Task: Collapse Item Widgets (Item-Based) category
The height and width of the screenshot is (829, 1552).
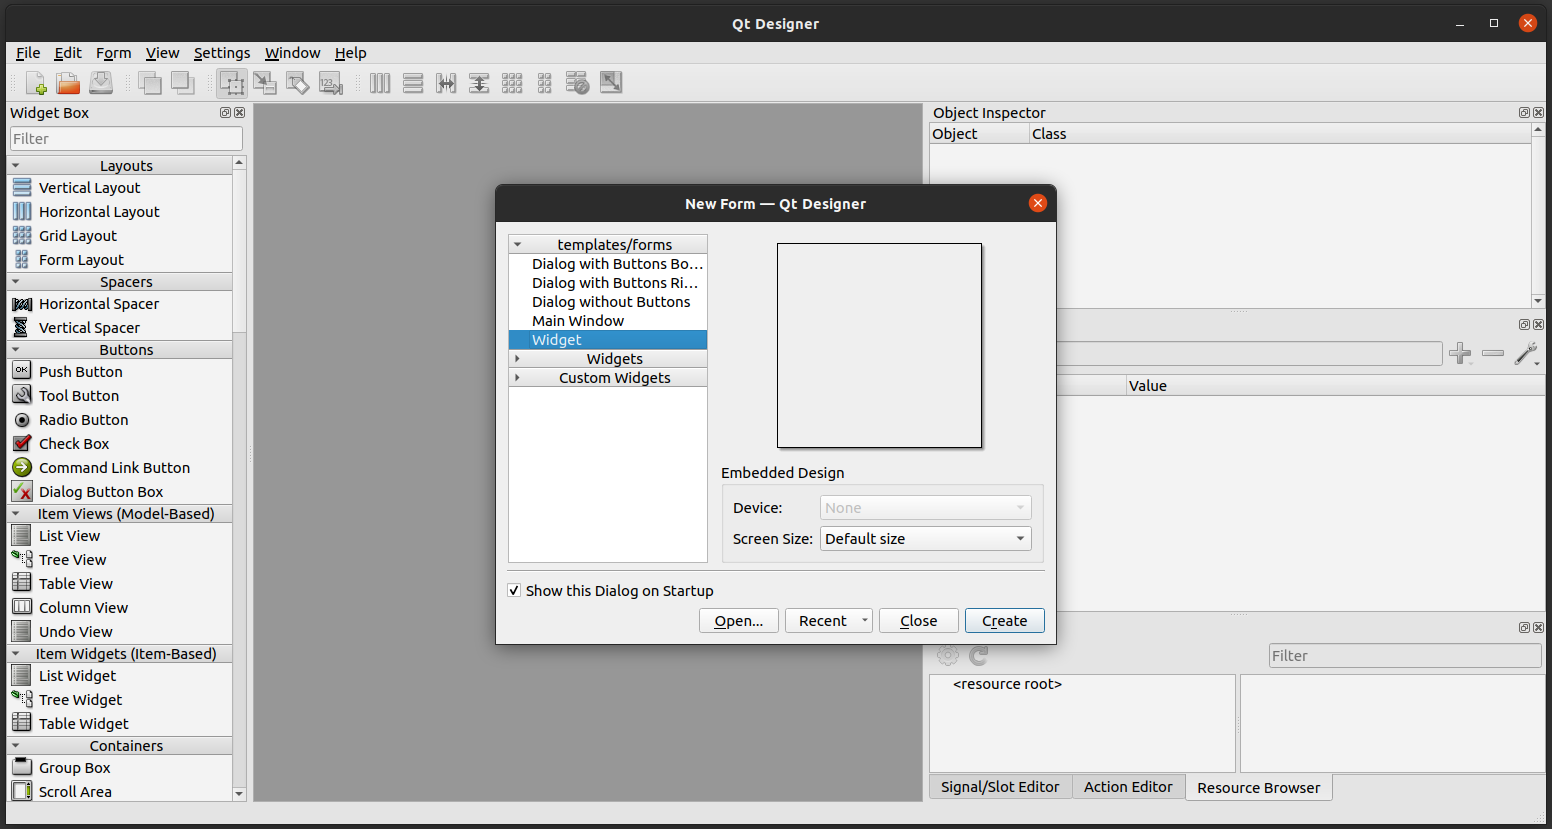Action: pyautogui.click(x=15, y=654)
